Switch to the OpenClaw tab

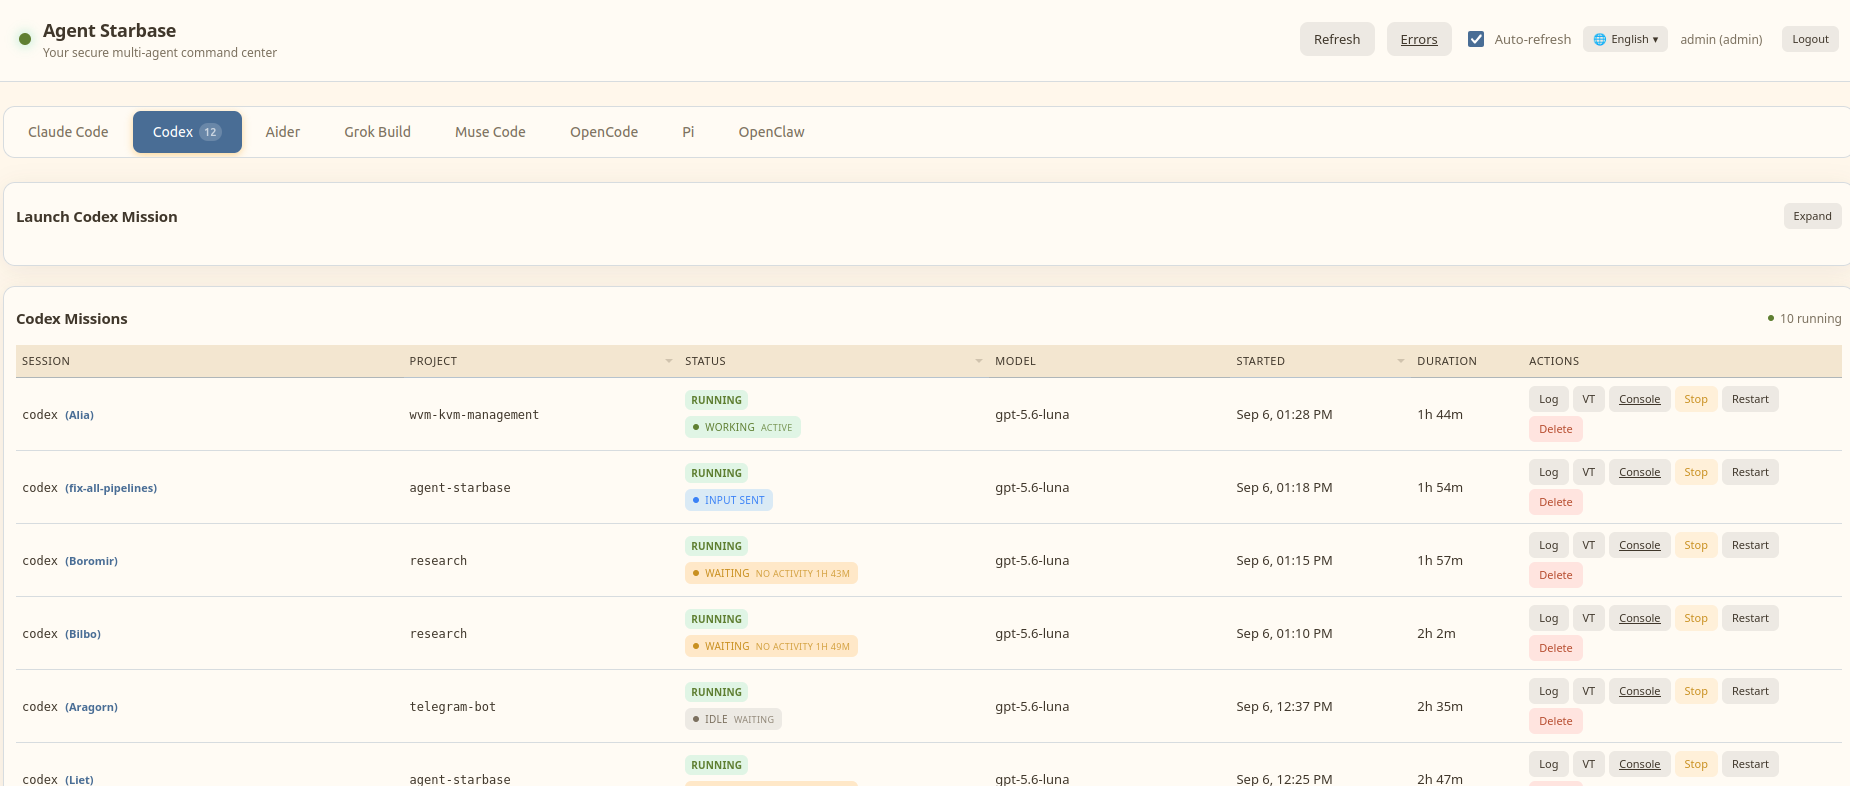point(771,132)
